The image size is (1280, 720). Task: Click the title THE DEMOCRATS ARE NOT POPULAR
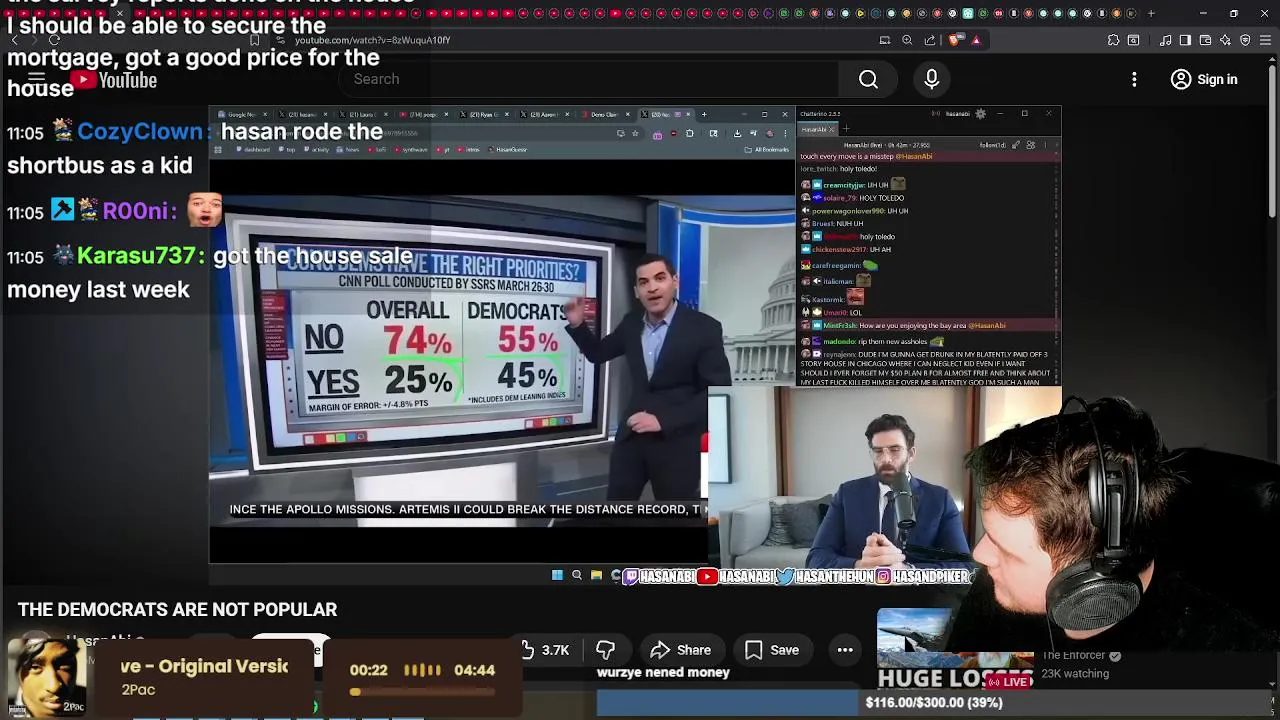tap(177, 609)
